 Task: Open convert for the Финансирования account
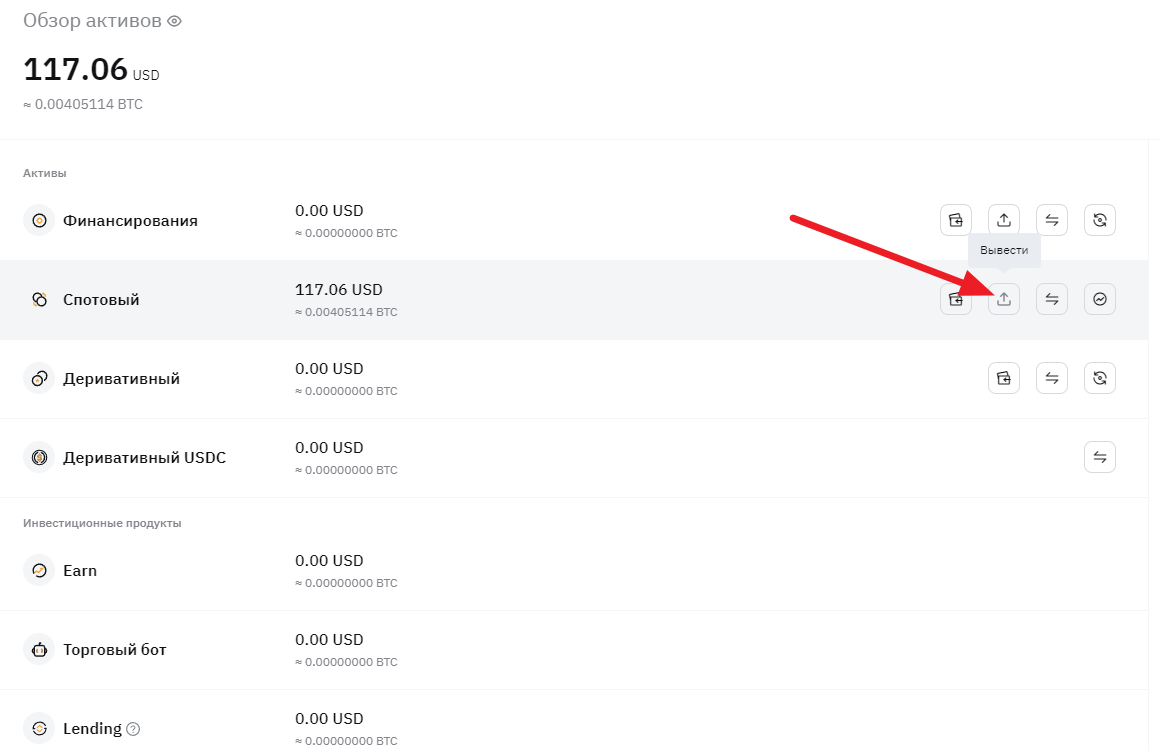[x=1100, y=220]
